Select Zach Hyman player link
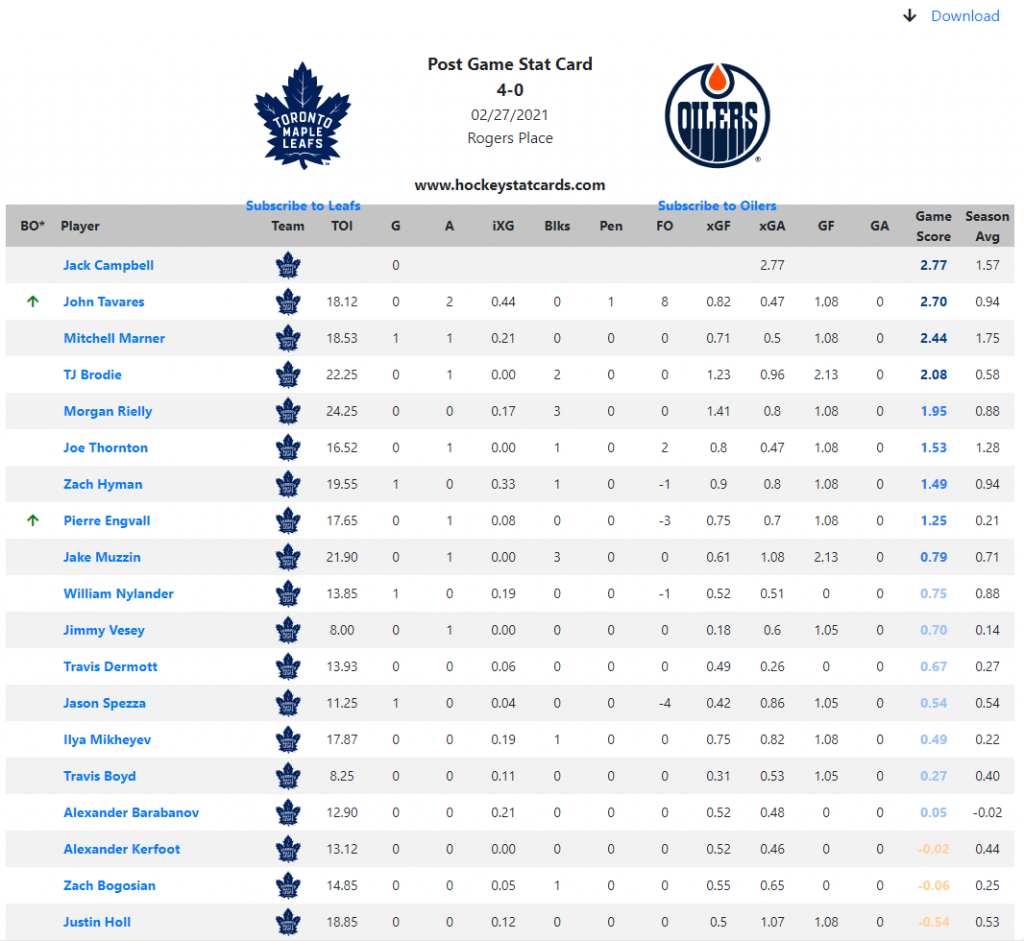Image resolution: width=1024 pixels, height=941 pixels. tap(103, 485)
